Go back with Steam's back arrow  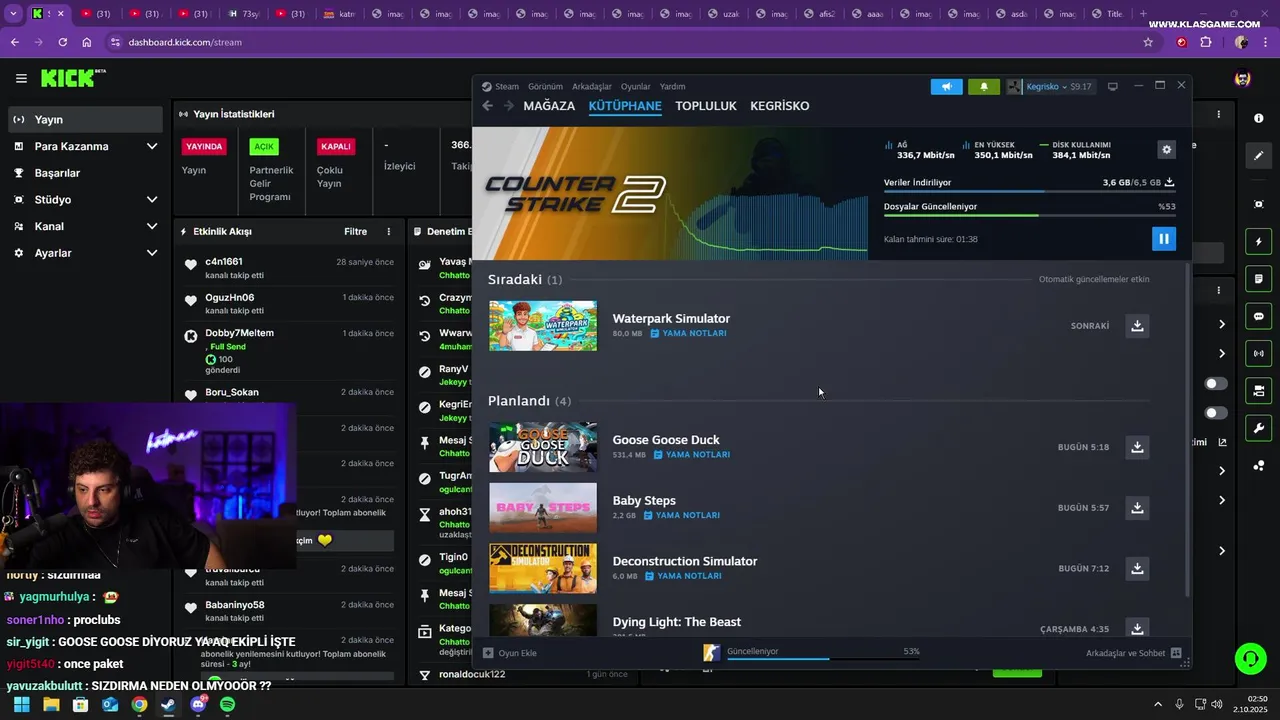[x=488, y=106]
